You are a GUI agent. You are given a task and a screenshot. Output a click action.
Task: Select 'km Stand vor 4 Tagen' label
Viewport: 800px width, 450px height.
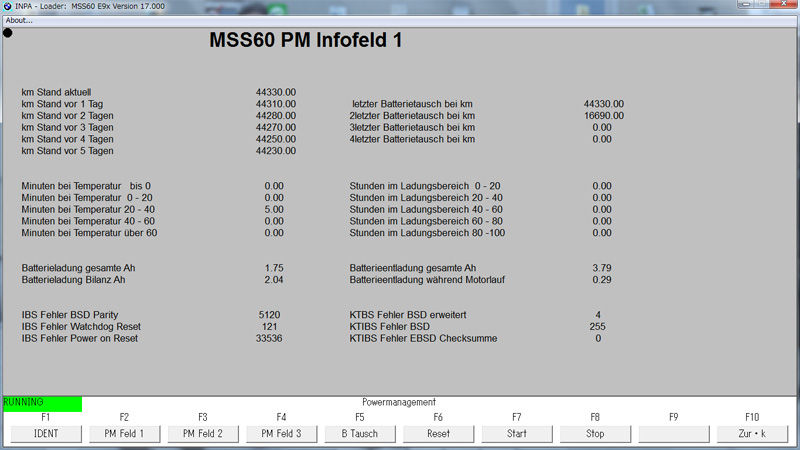(67, 139)
